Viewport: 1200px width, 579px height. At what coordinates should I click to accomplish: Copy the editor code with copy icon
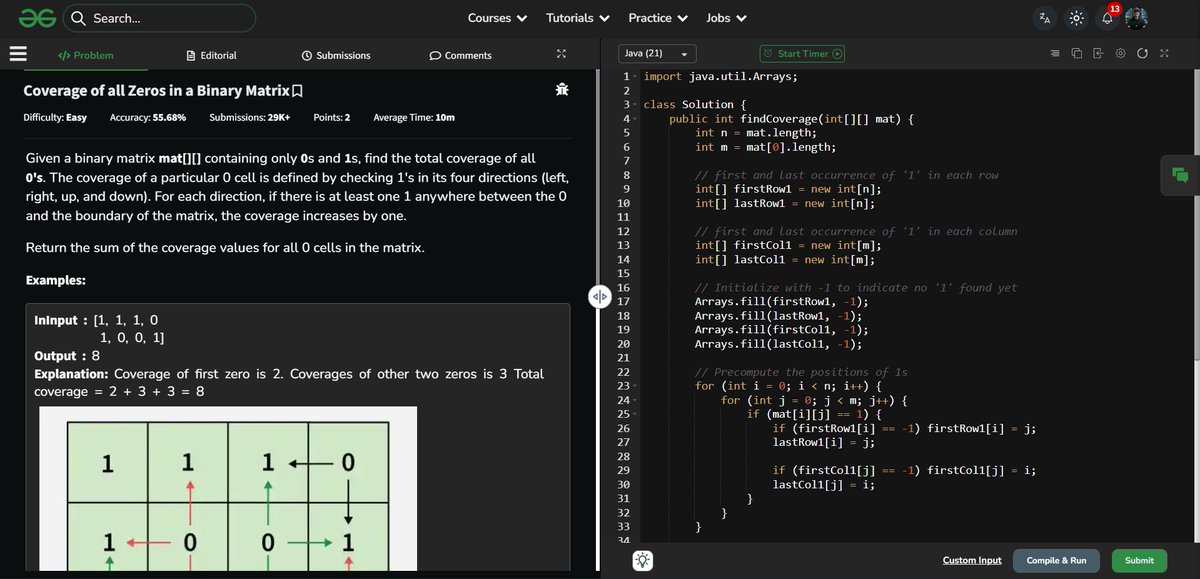click(1077, 53)
